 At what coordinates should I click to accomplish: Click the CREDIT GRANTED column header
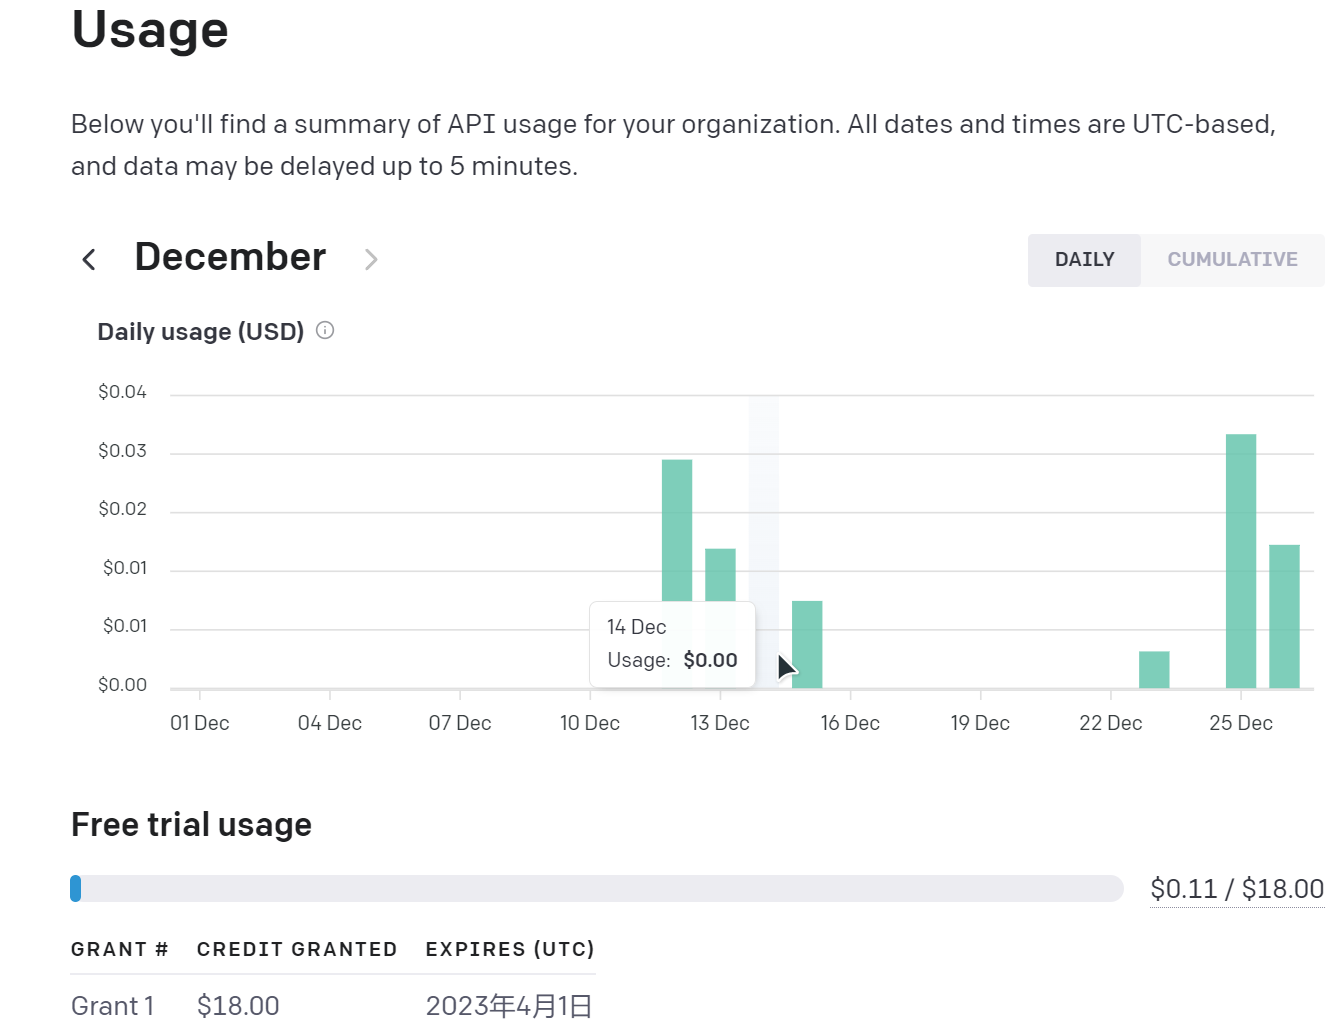click(297, 949)
